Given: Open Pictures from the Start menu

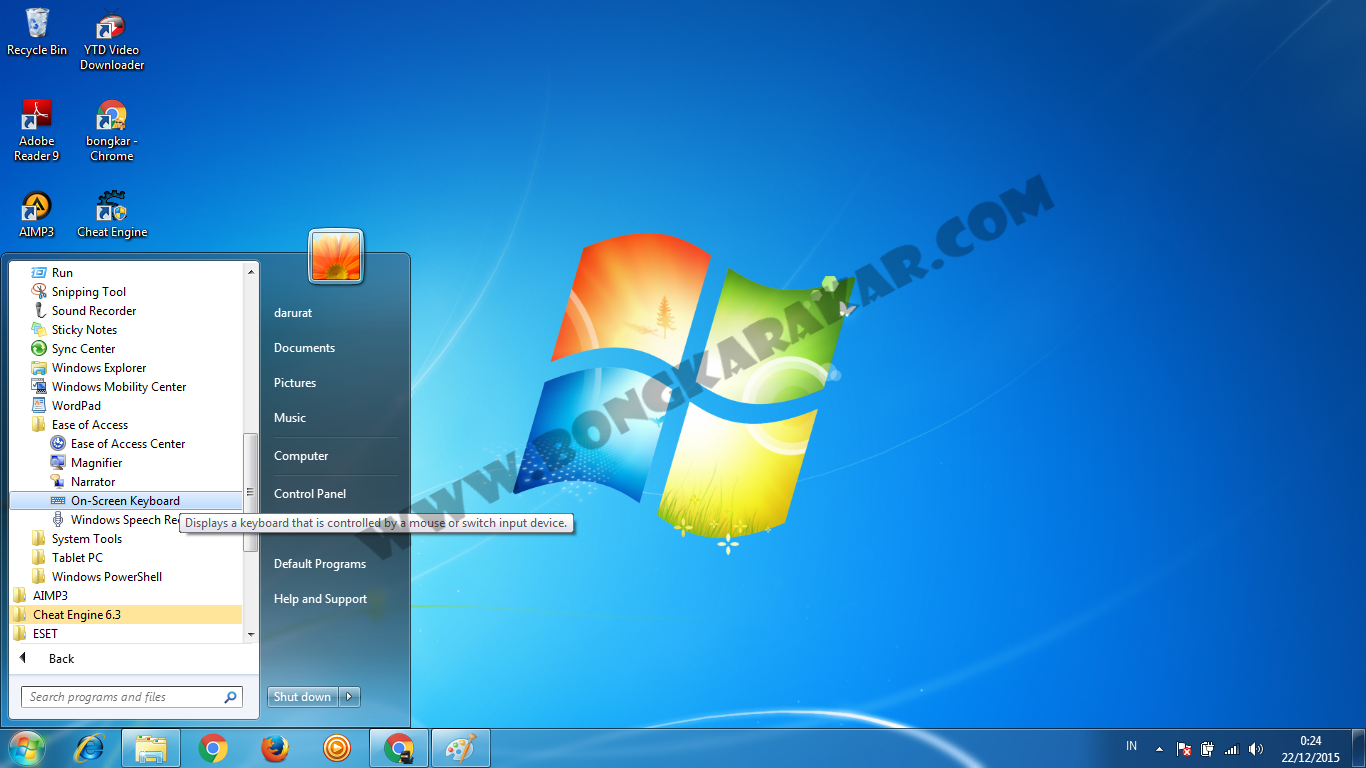Looking at the screenshot, I should point(295,383).
